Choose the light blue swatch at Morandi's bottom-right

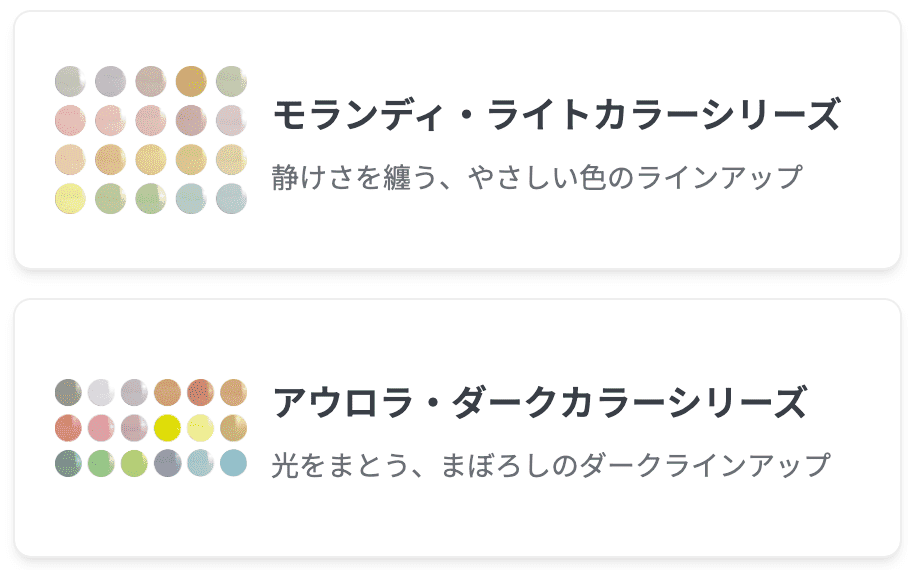coord(231,199)
